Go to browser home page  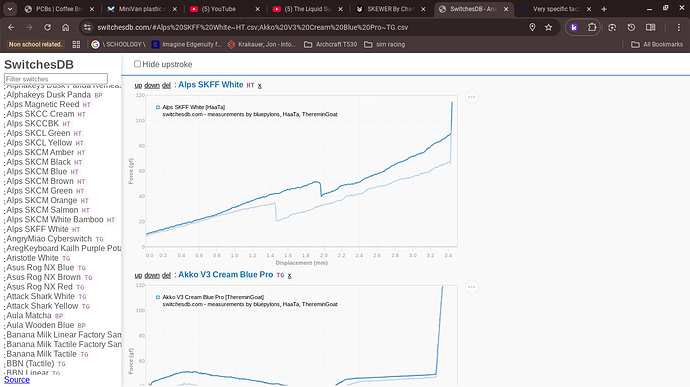[x=65, y=27]
